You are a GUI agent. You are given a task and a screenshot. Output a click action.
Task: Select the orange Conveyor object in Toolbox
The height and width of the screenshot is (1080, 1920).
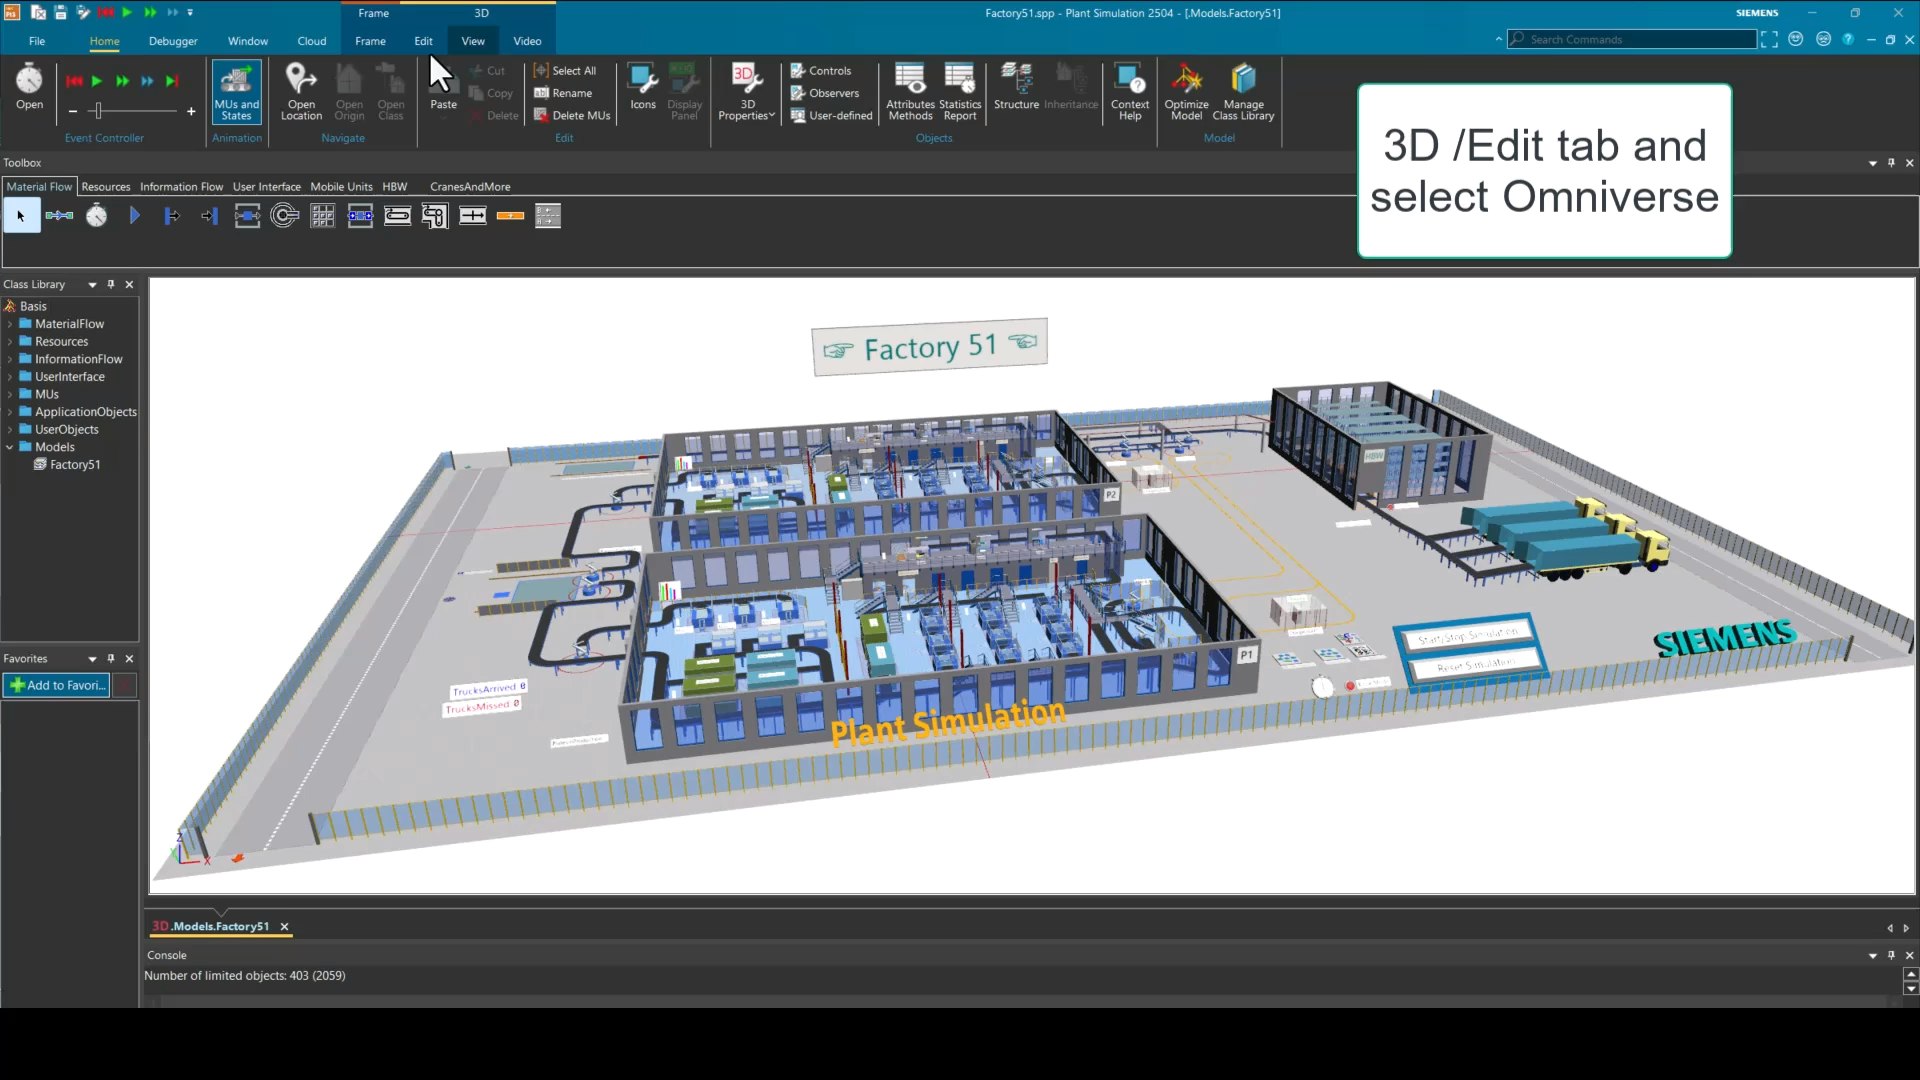pyautogui.click(x=510, y=216)
